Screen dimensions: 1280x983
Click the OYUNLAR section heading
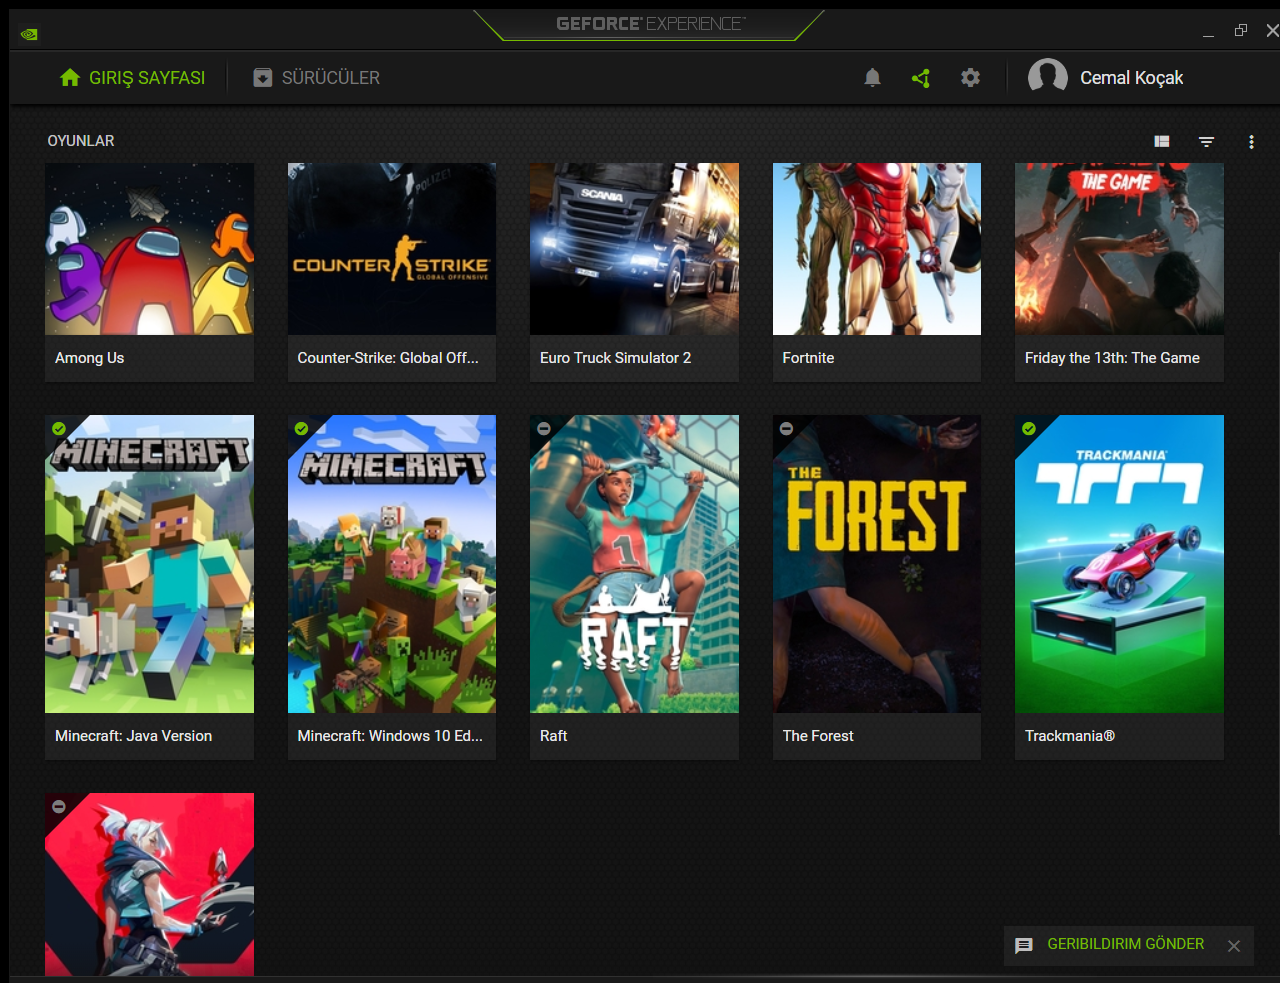click(81, 141)
